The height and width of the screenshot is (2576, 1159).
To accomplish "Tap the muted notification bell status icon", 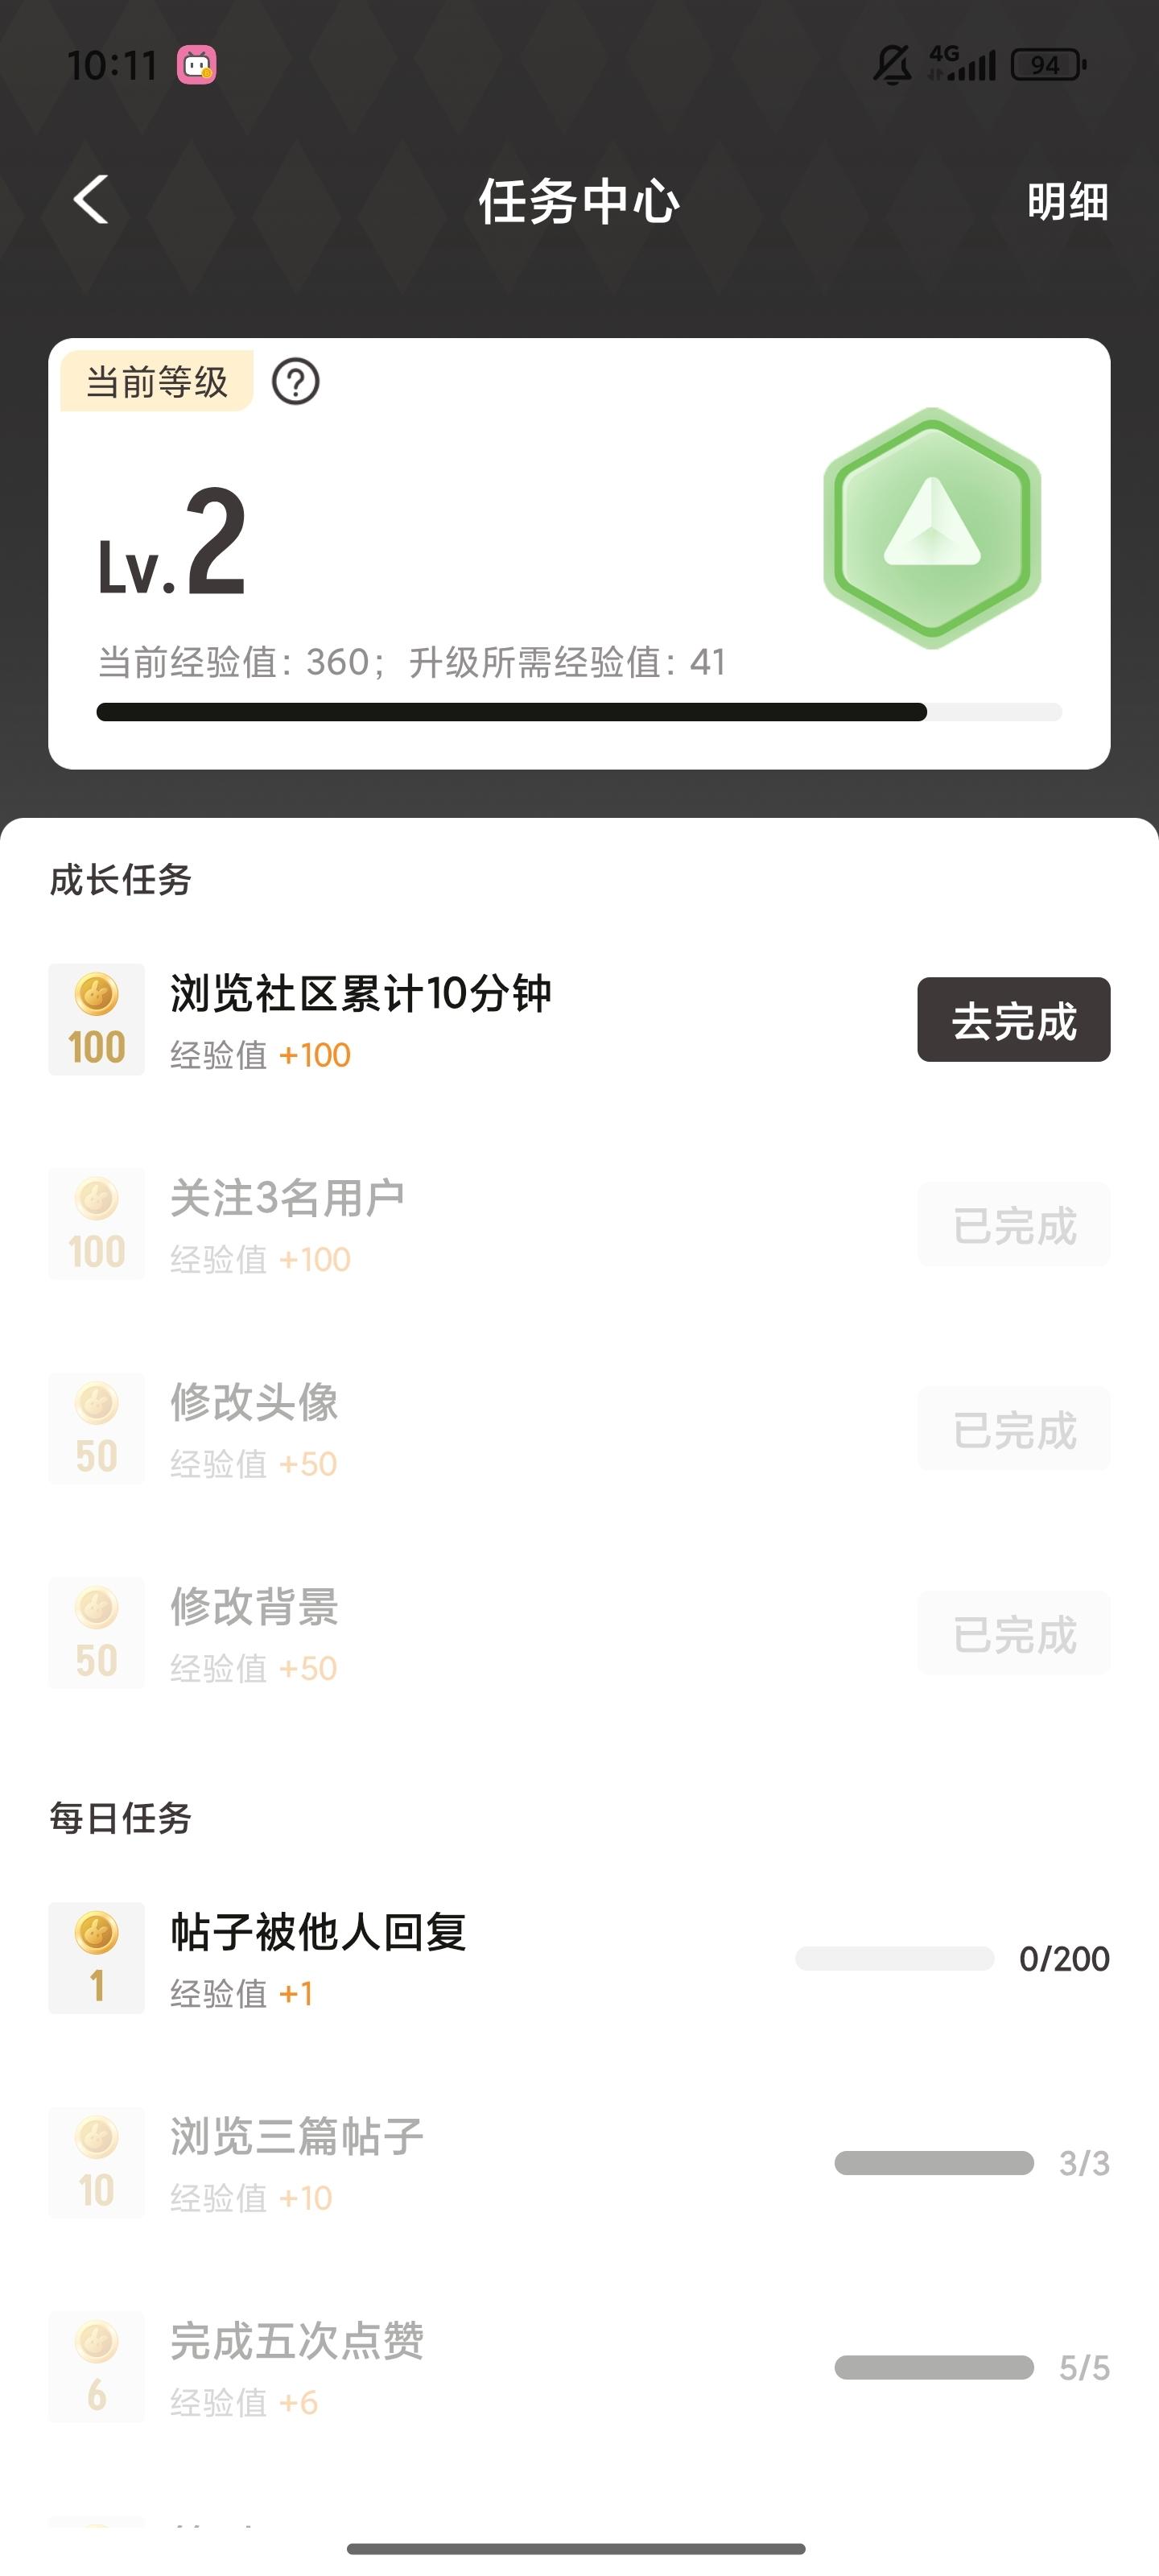I will [x=891, y=65].
